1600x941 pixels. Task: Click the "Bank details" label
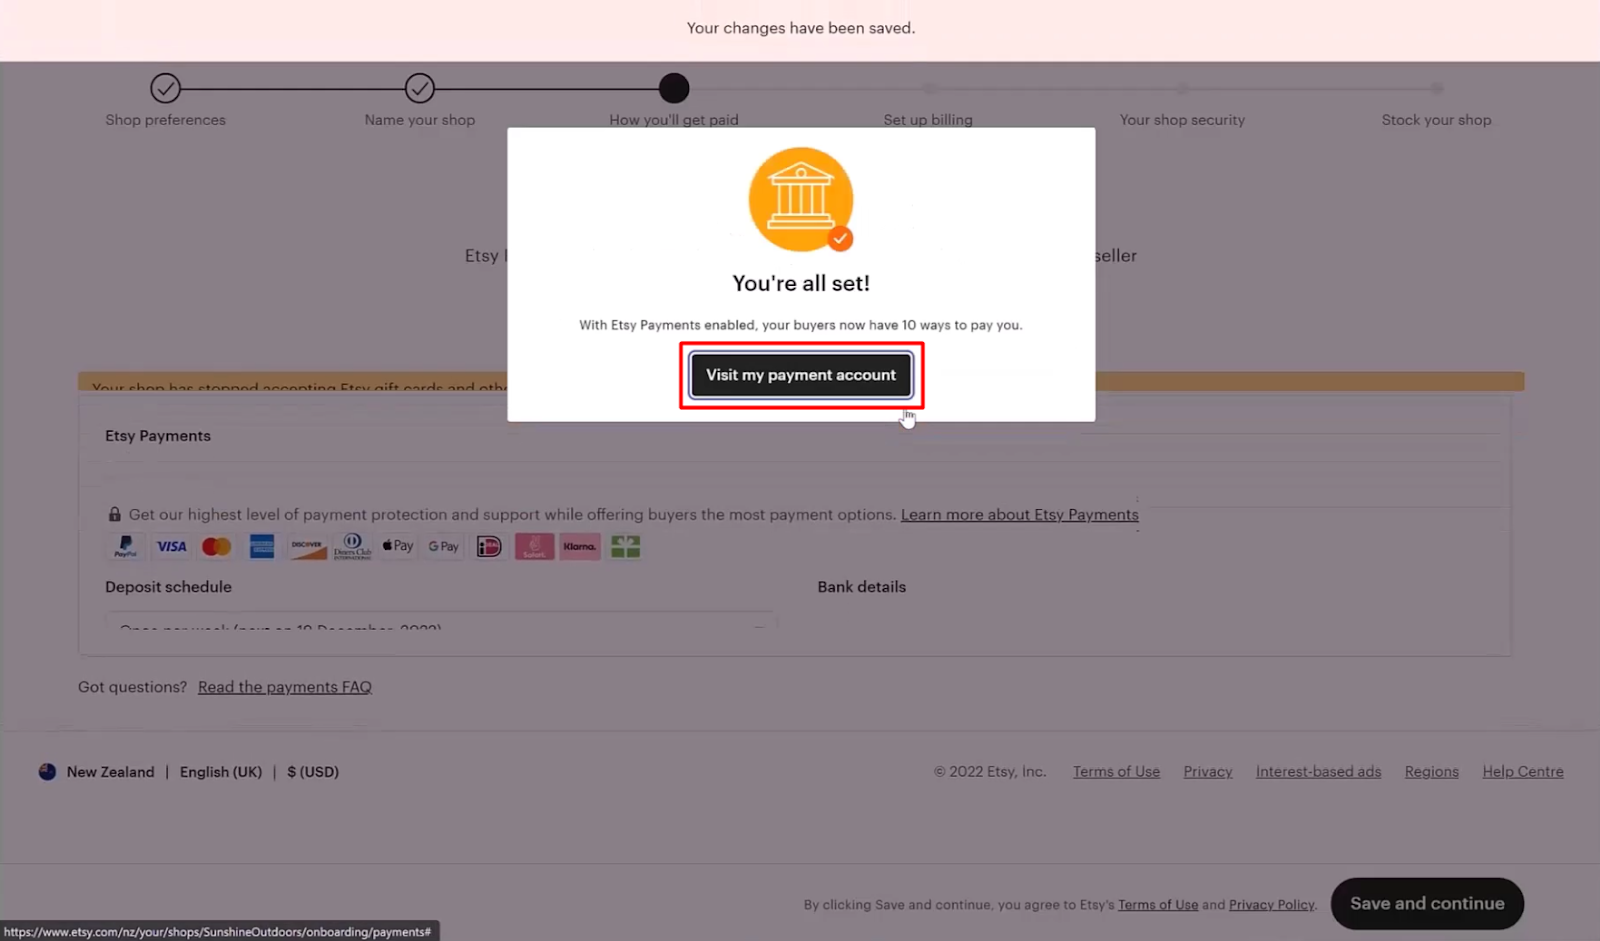coord(862,587)
